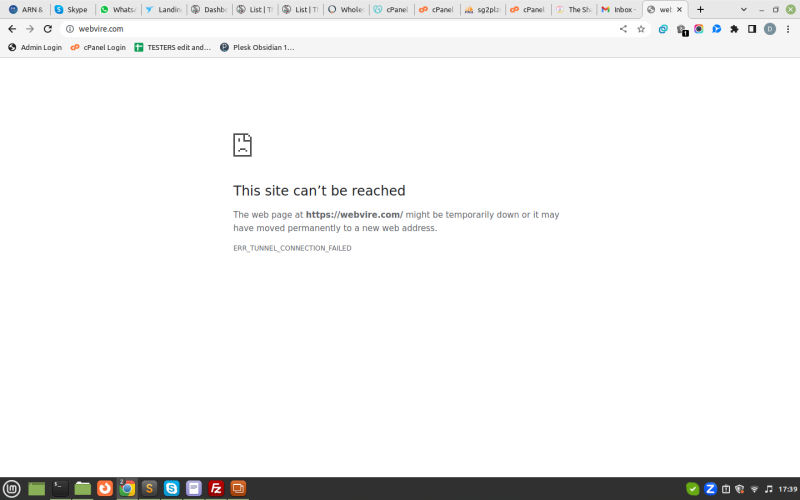
Task: Switch to the Dashboard tab
Action: (x=209, y=10)
